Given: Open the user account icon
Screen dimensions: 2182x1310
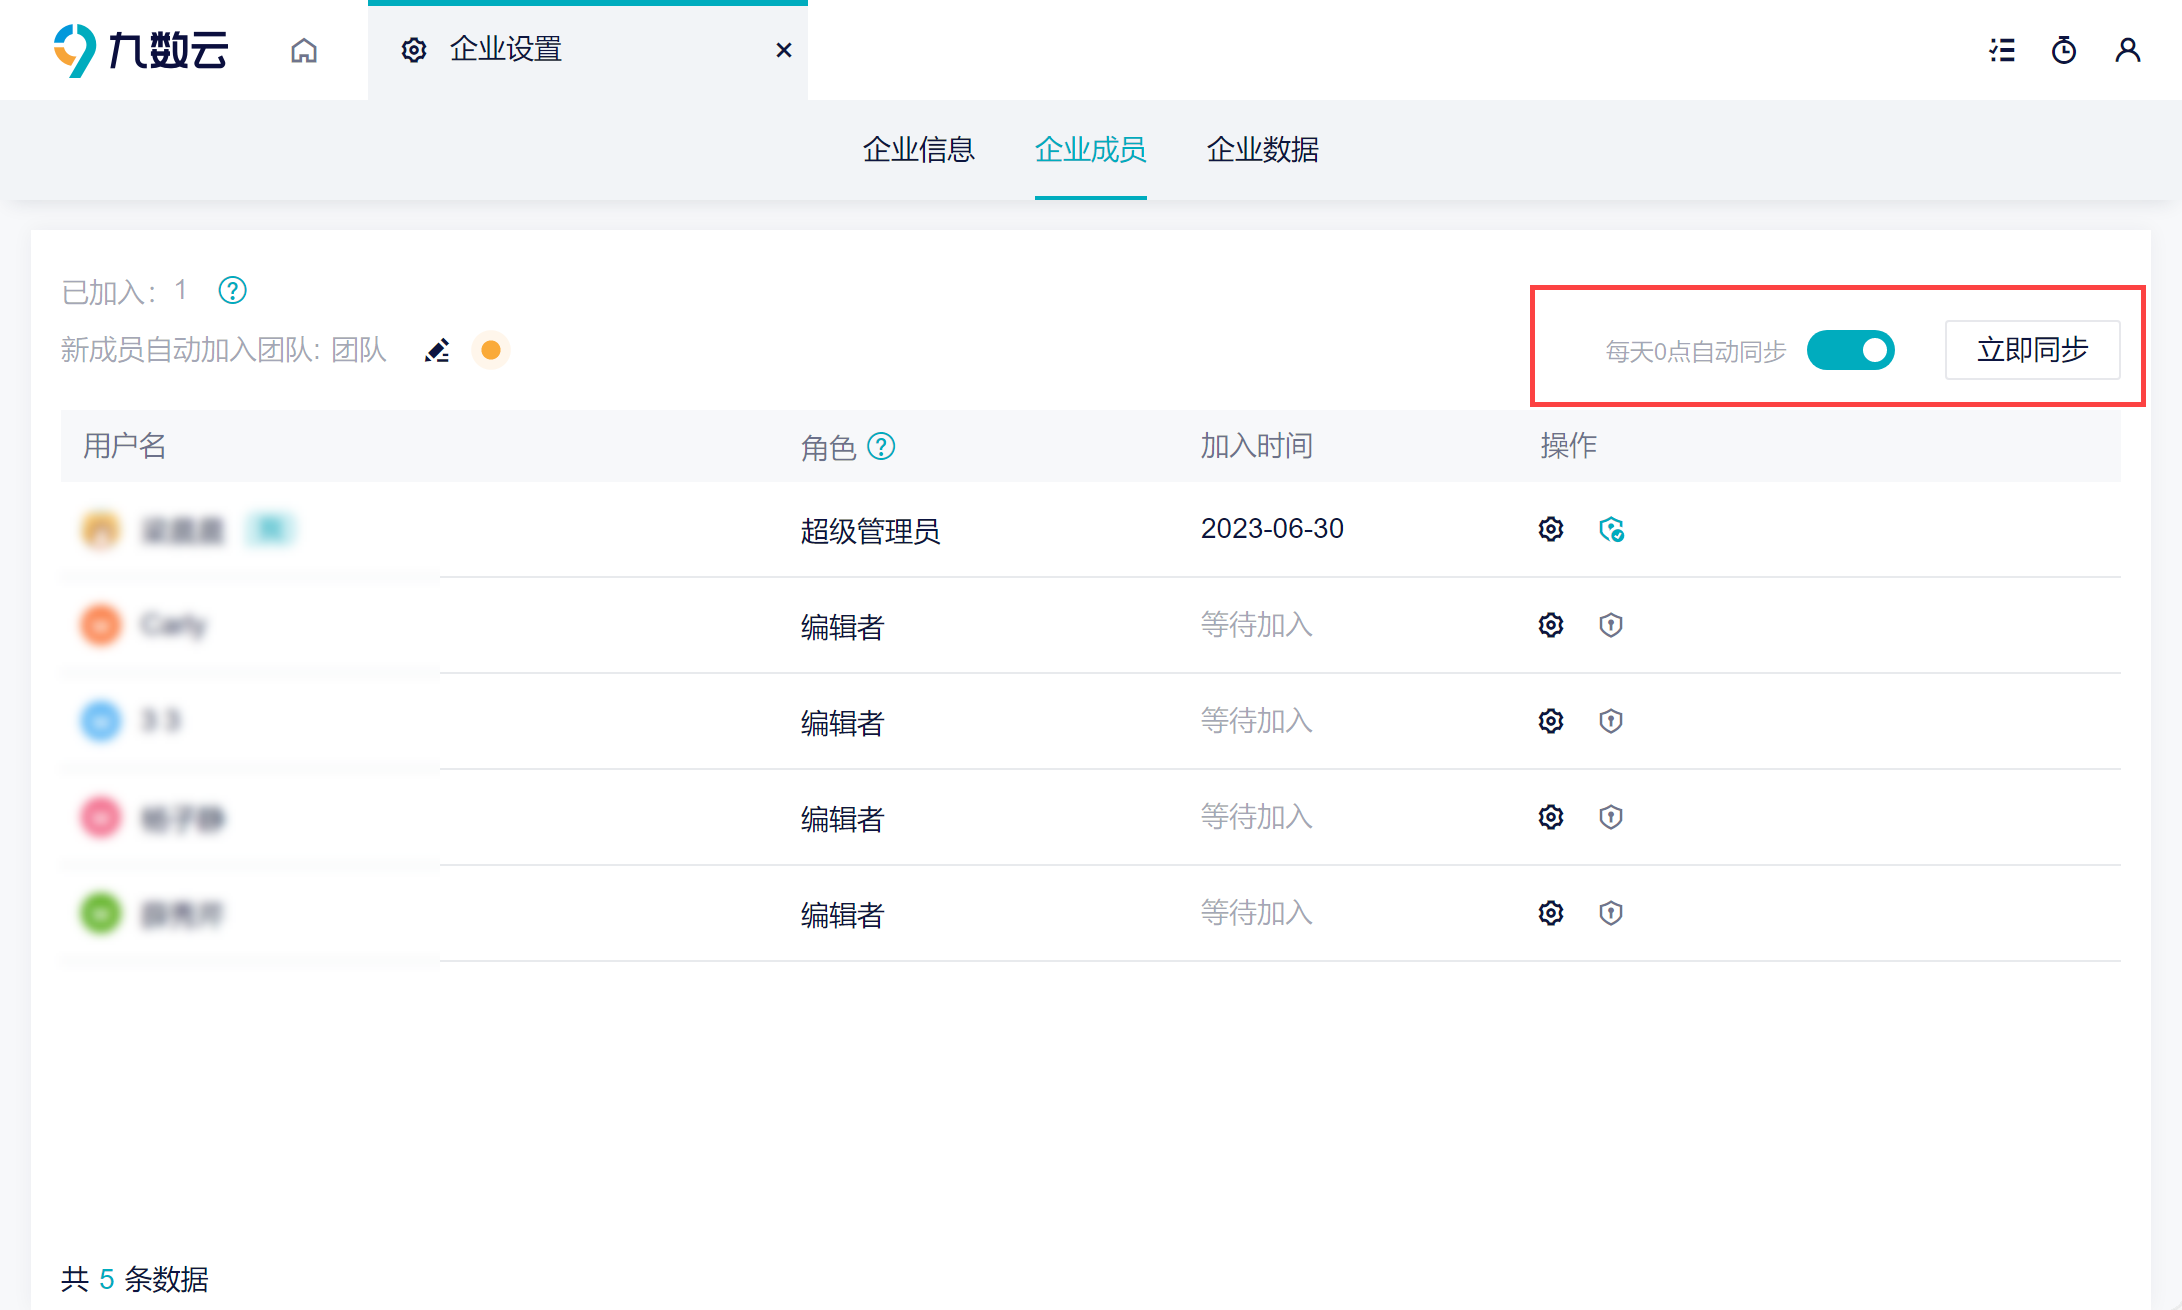Looking at the screenshot, I should [x=2127, y=50].
